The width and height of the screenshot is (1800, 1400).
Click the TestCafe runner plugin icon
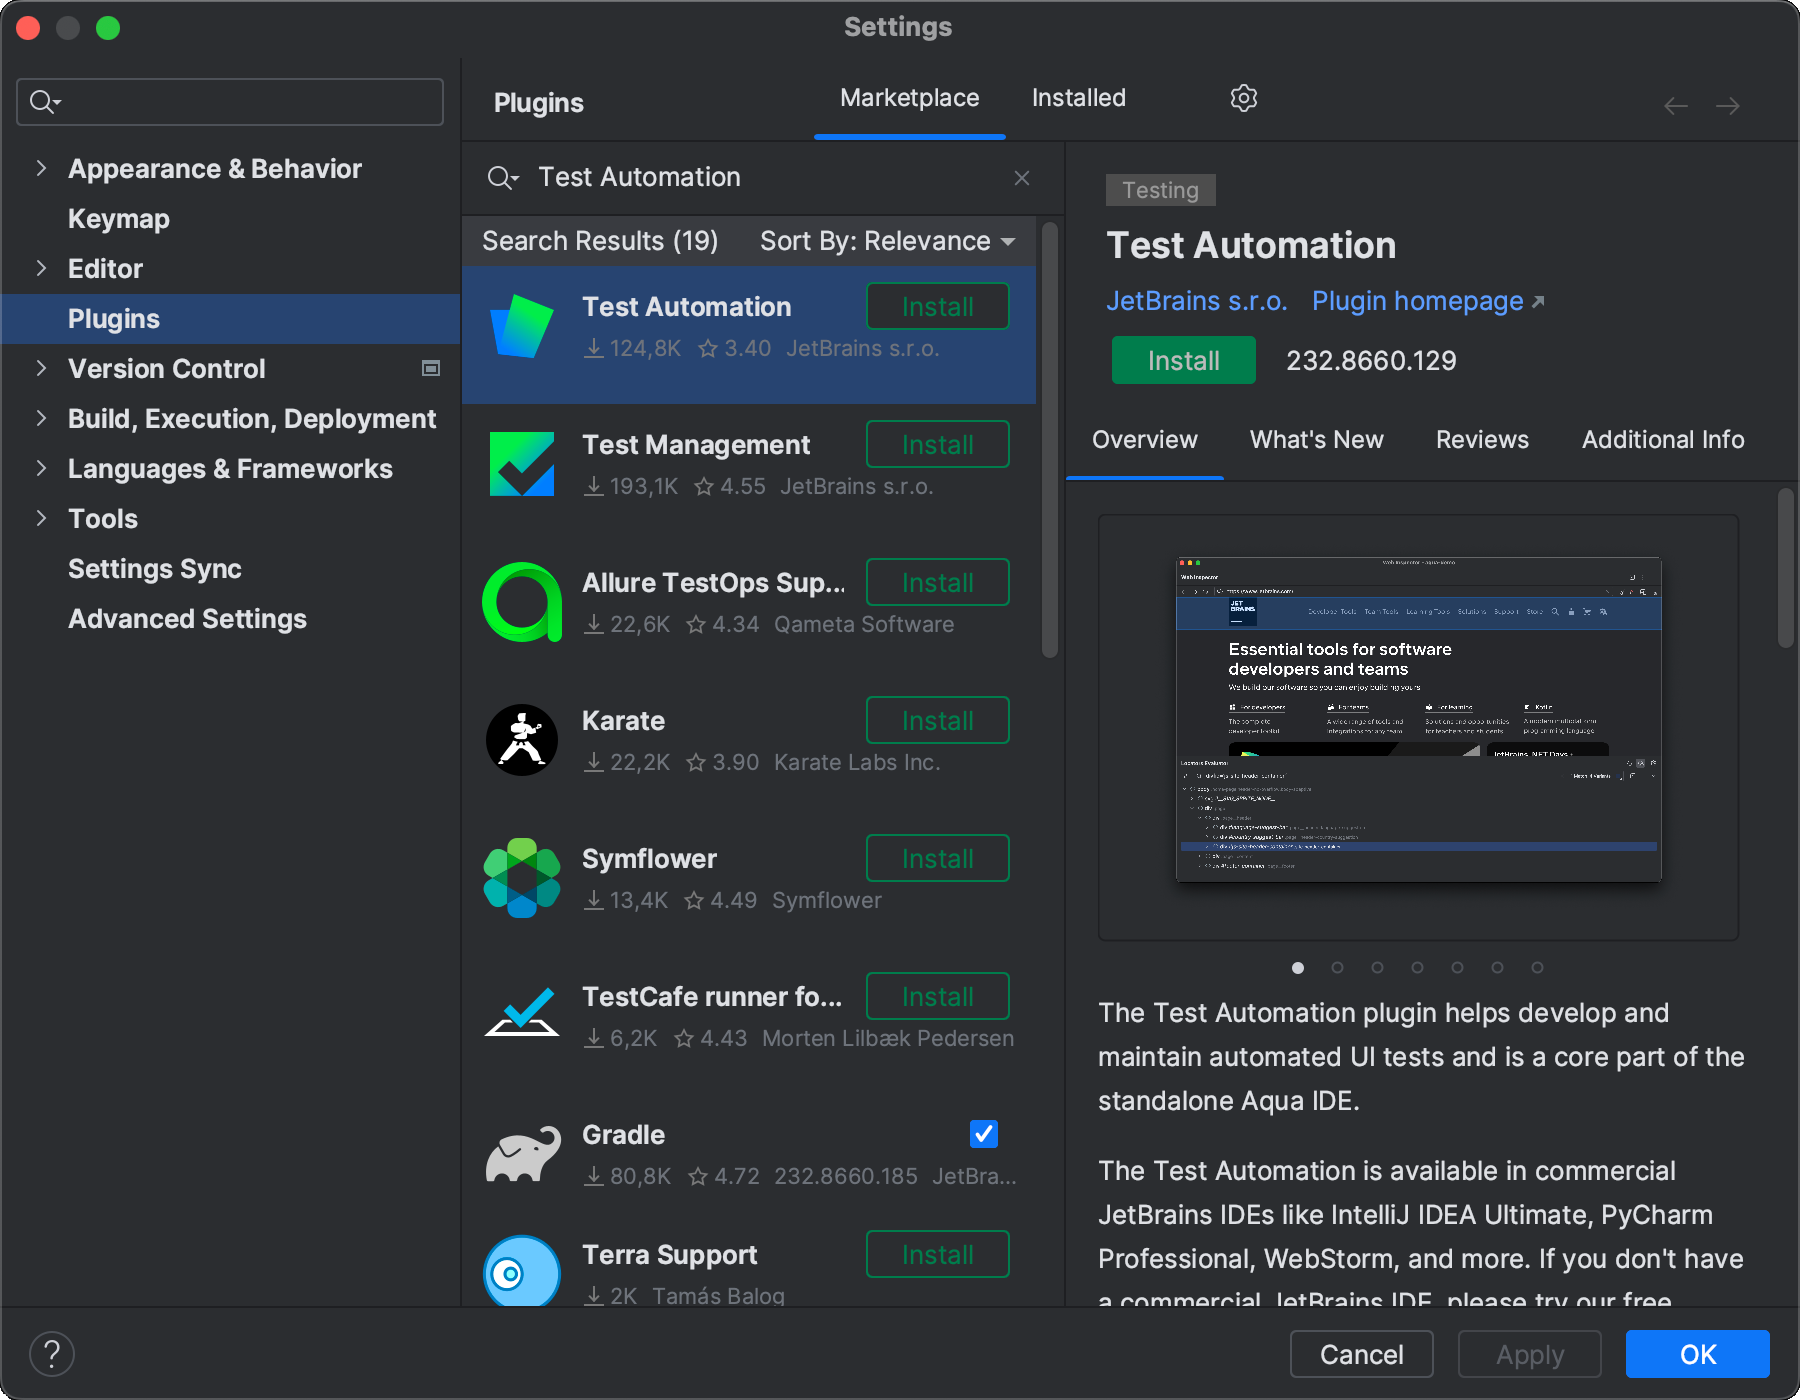point(521,1015)
